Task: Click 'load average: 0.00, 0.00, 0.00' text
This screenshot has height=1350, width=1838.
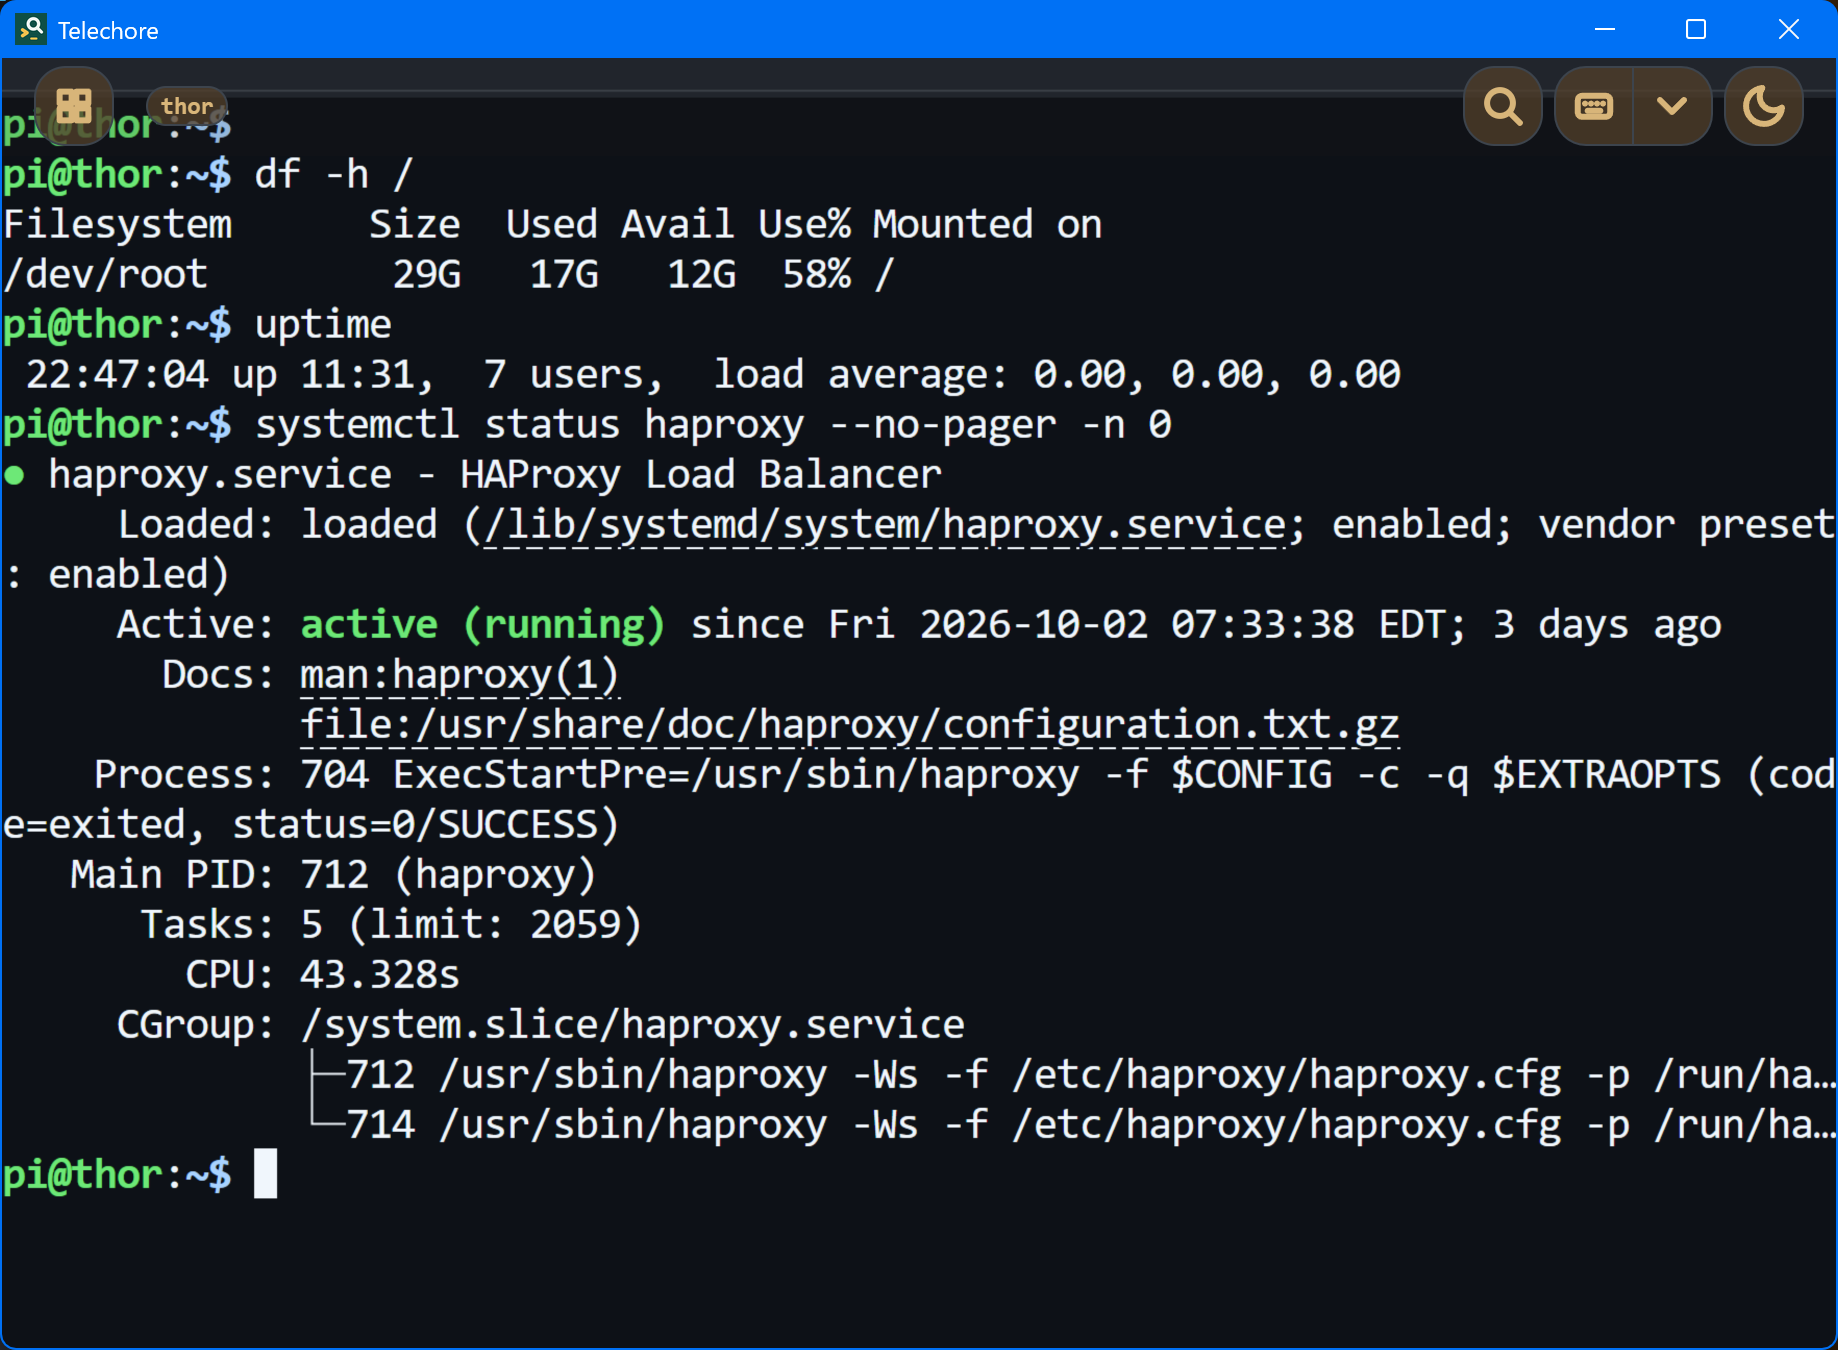Action: (x=1057, y=375)
